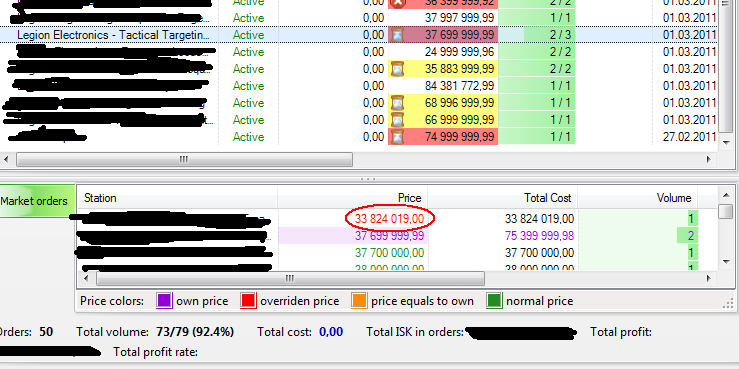Screen dimensions: 739x369
Task: Click the purple own price color swatch
Action: point(164,301)
